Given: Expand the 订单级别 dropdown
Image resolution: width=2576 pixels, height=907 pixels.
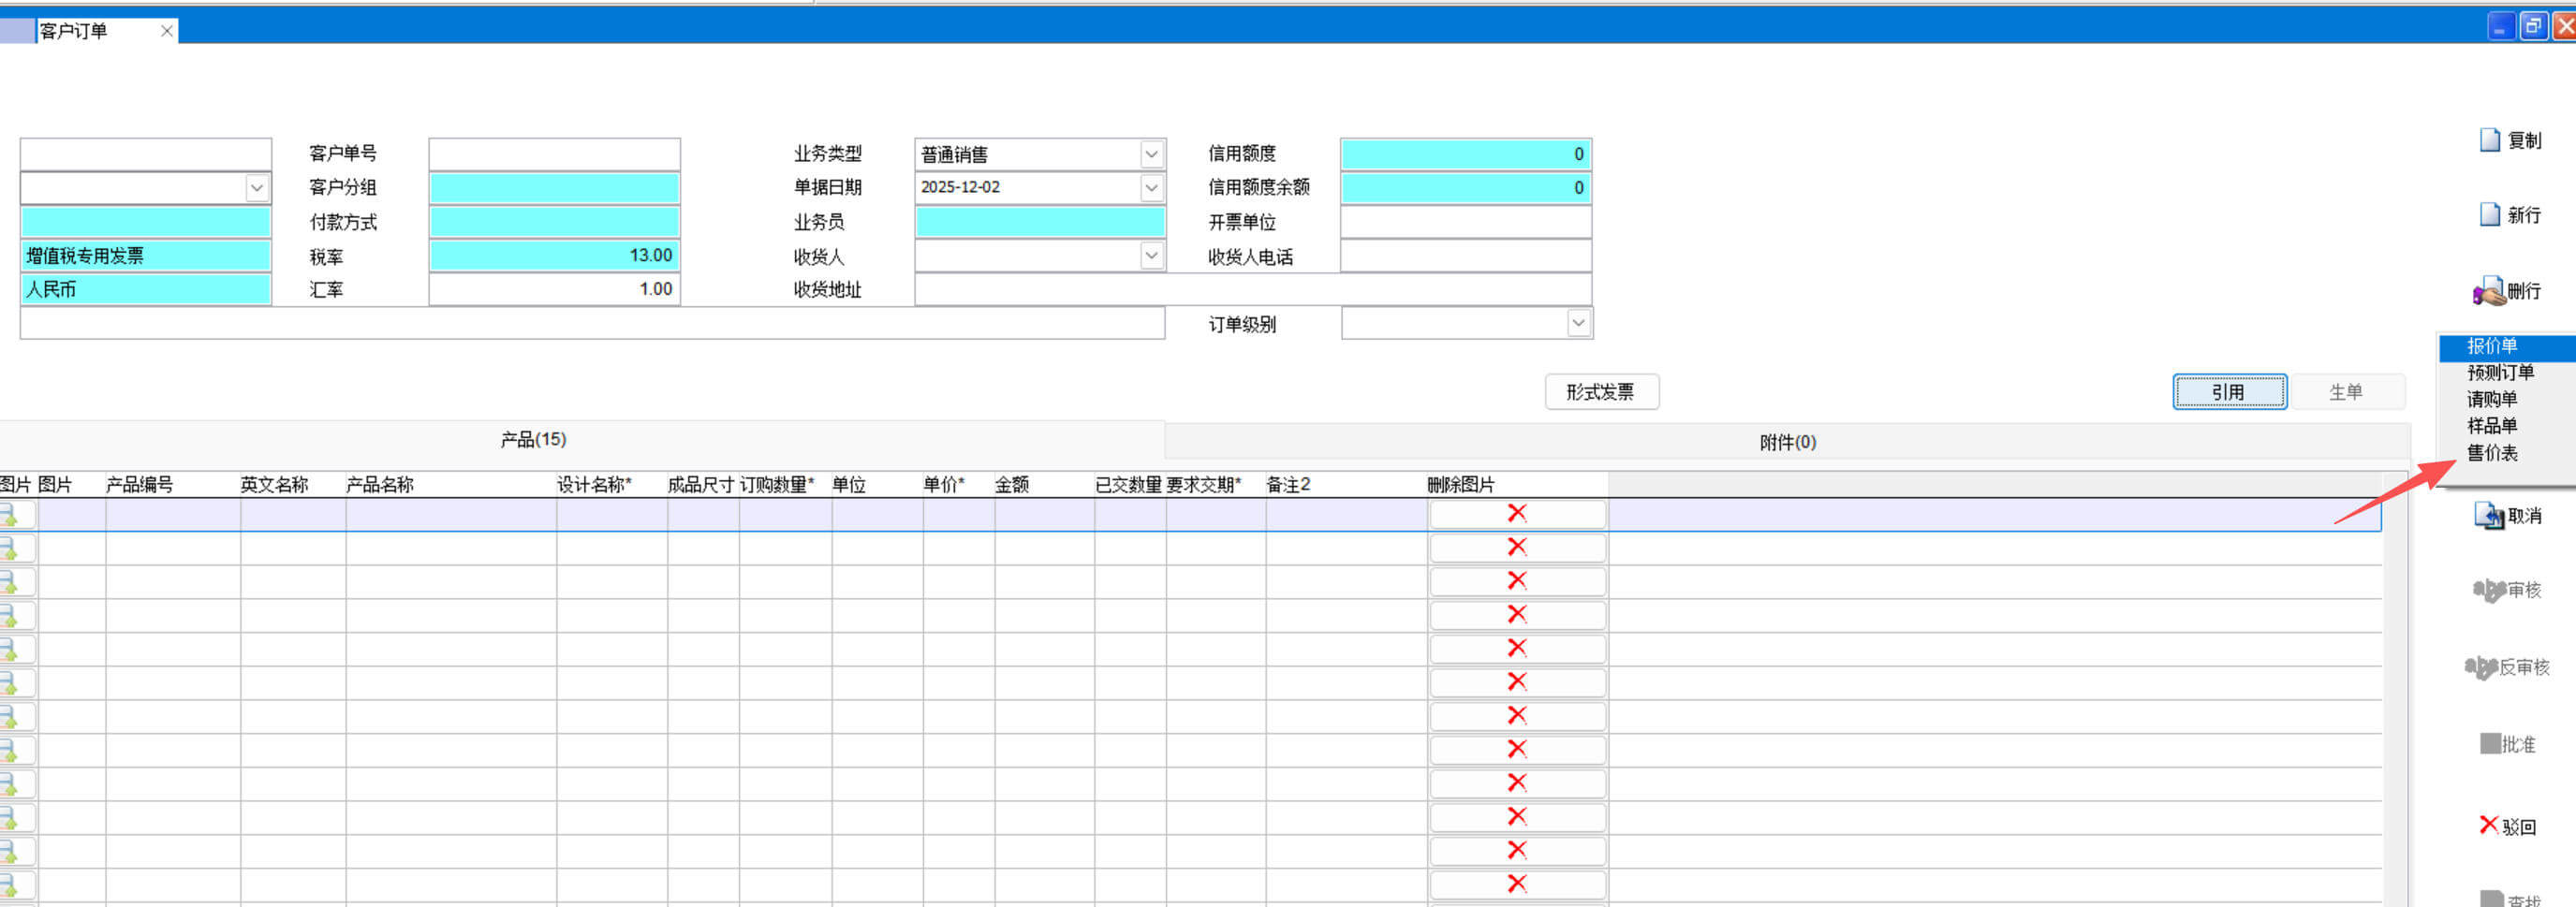Looking at the screenshot, I should 1578,323.
